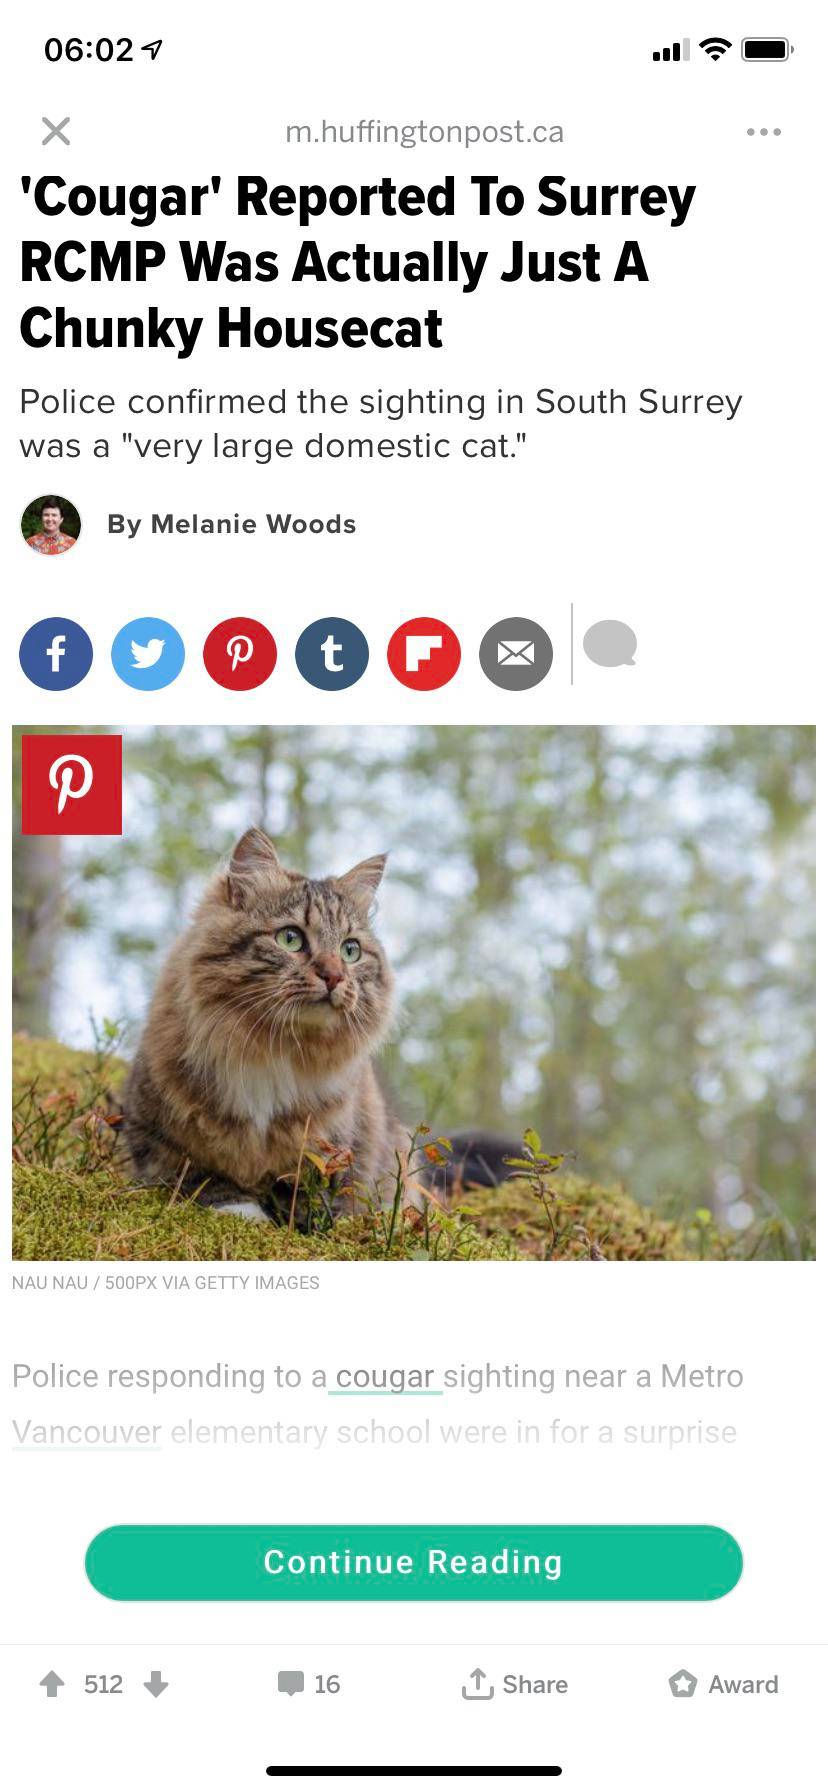Image resolution: width=828 pixels, height=1792 pixels.
Task: Open the 16 comments
Action: pyautogui.click(x=309, y=1684)
